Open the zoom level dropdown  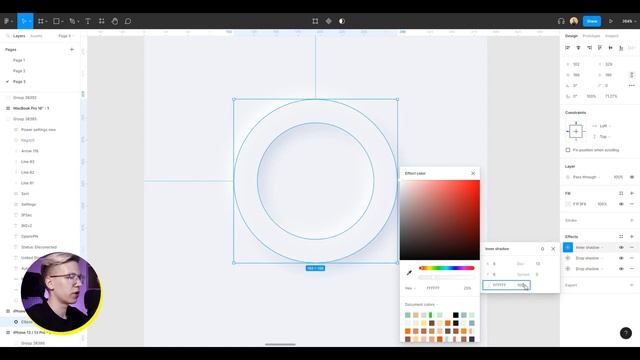pyautogui.click(x=628, y=21)
